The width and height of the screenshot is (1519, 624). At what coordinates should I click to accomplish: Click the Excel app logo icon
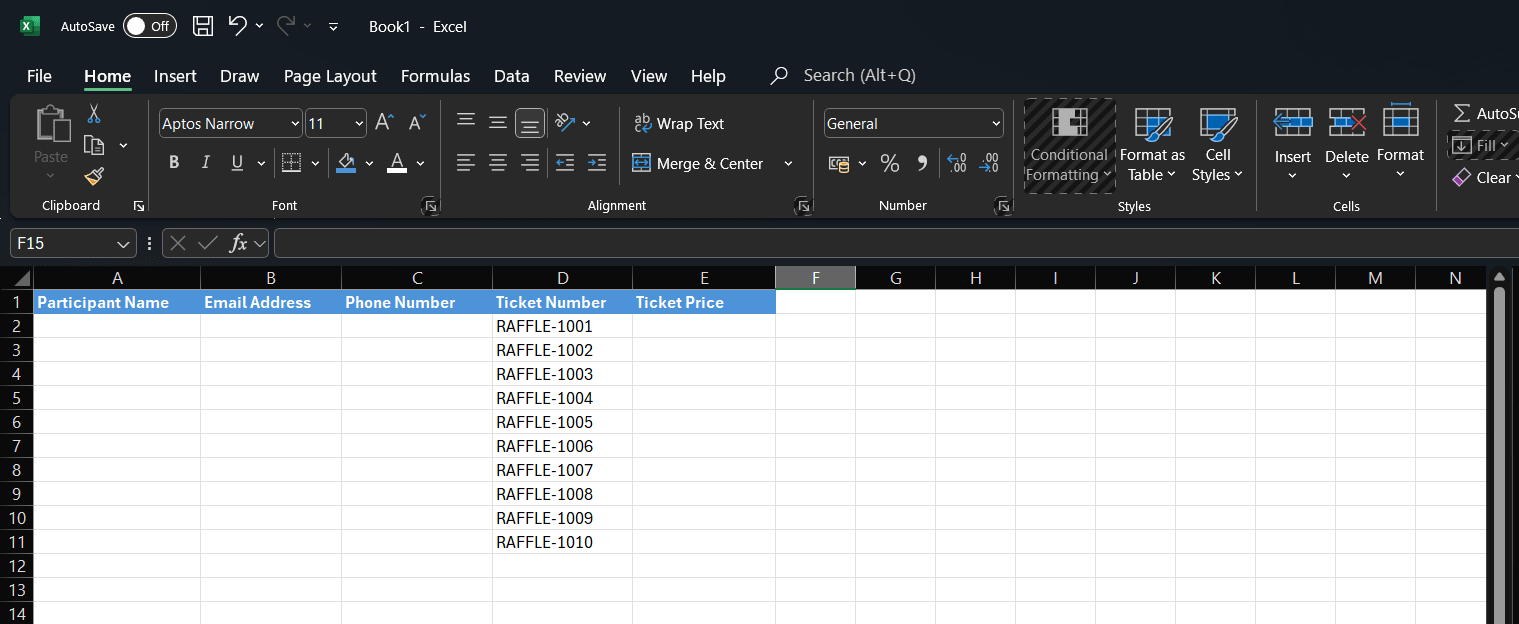pos(30,26)
